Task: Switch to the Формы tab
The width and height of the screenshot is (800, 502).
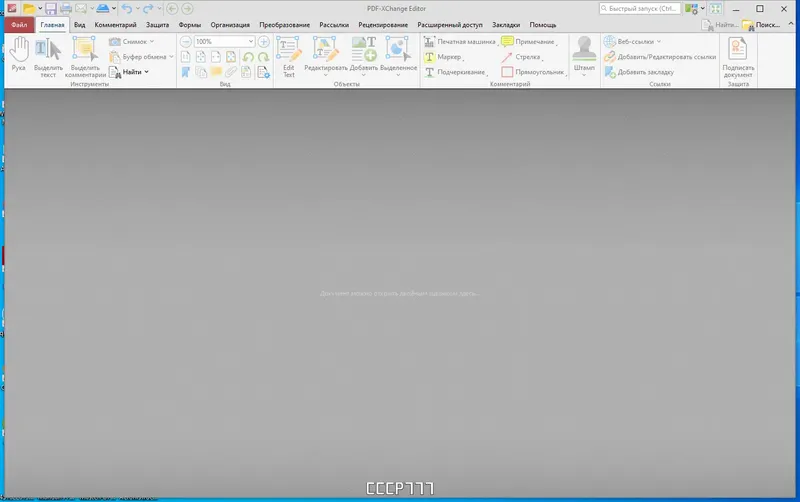Action: click(x=190, y=24)
